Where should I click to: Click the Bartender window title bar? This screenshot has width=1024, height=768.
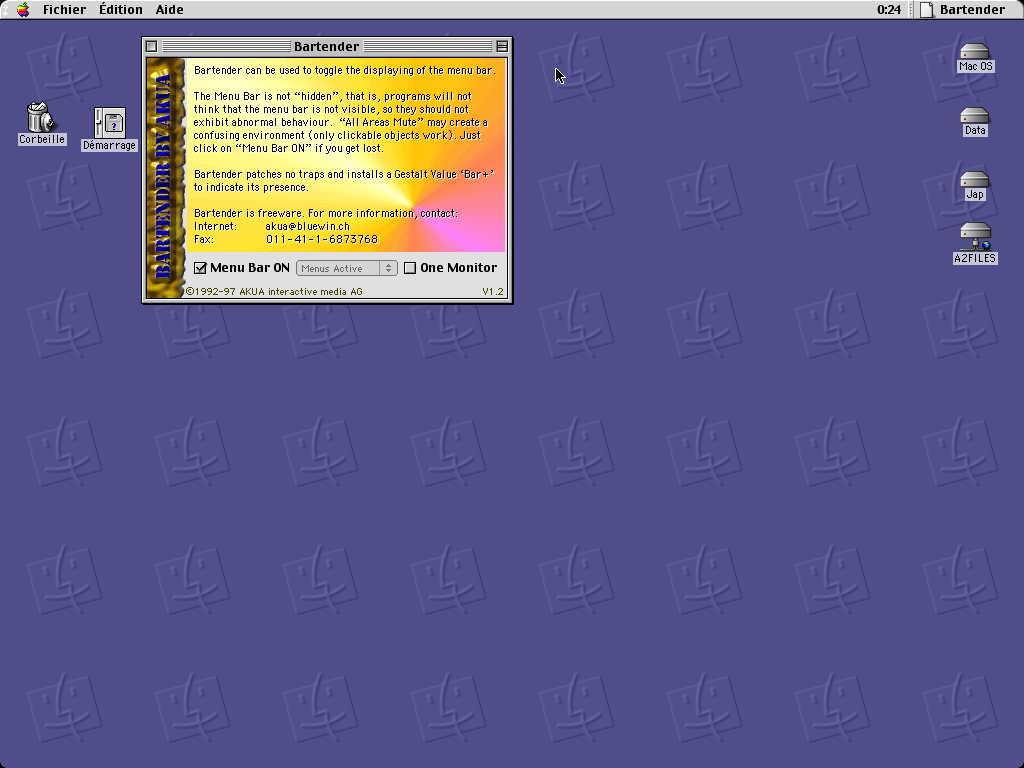click(x=327, y=46)
